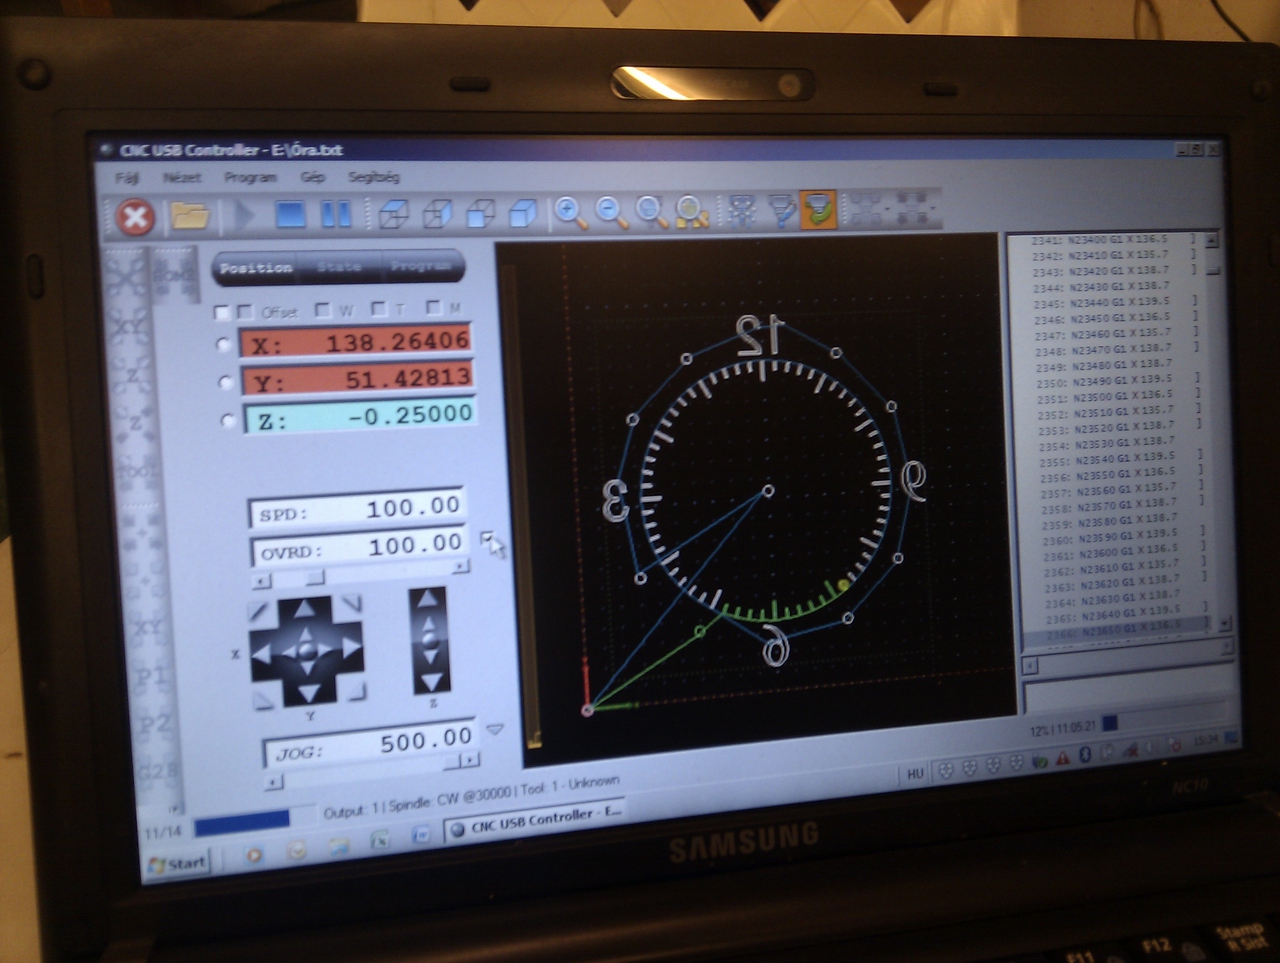The image size is (1280, 963).
Task: Click the jog speed slider thumb
Action: point(452,762)
